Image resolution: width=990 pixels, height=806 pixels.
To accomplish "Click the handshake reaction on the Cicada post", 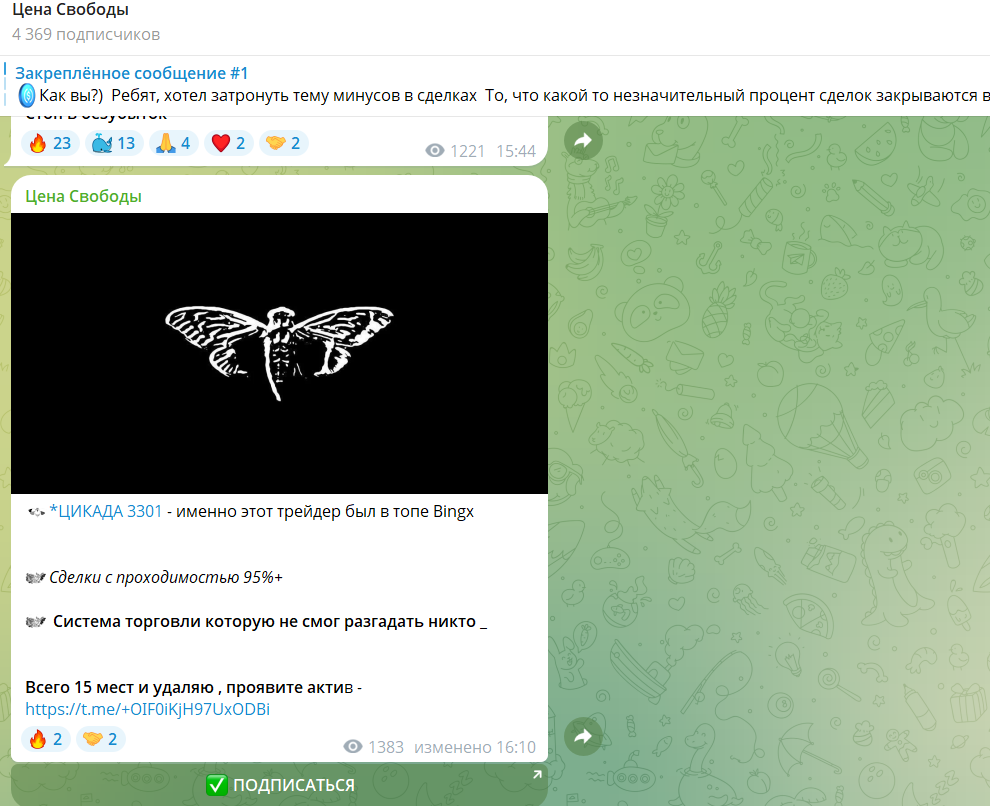I will [x=101, y=739].
